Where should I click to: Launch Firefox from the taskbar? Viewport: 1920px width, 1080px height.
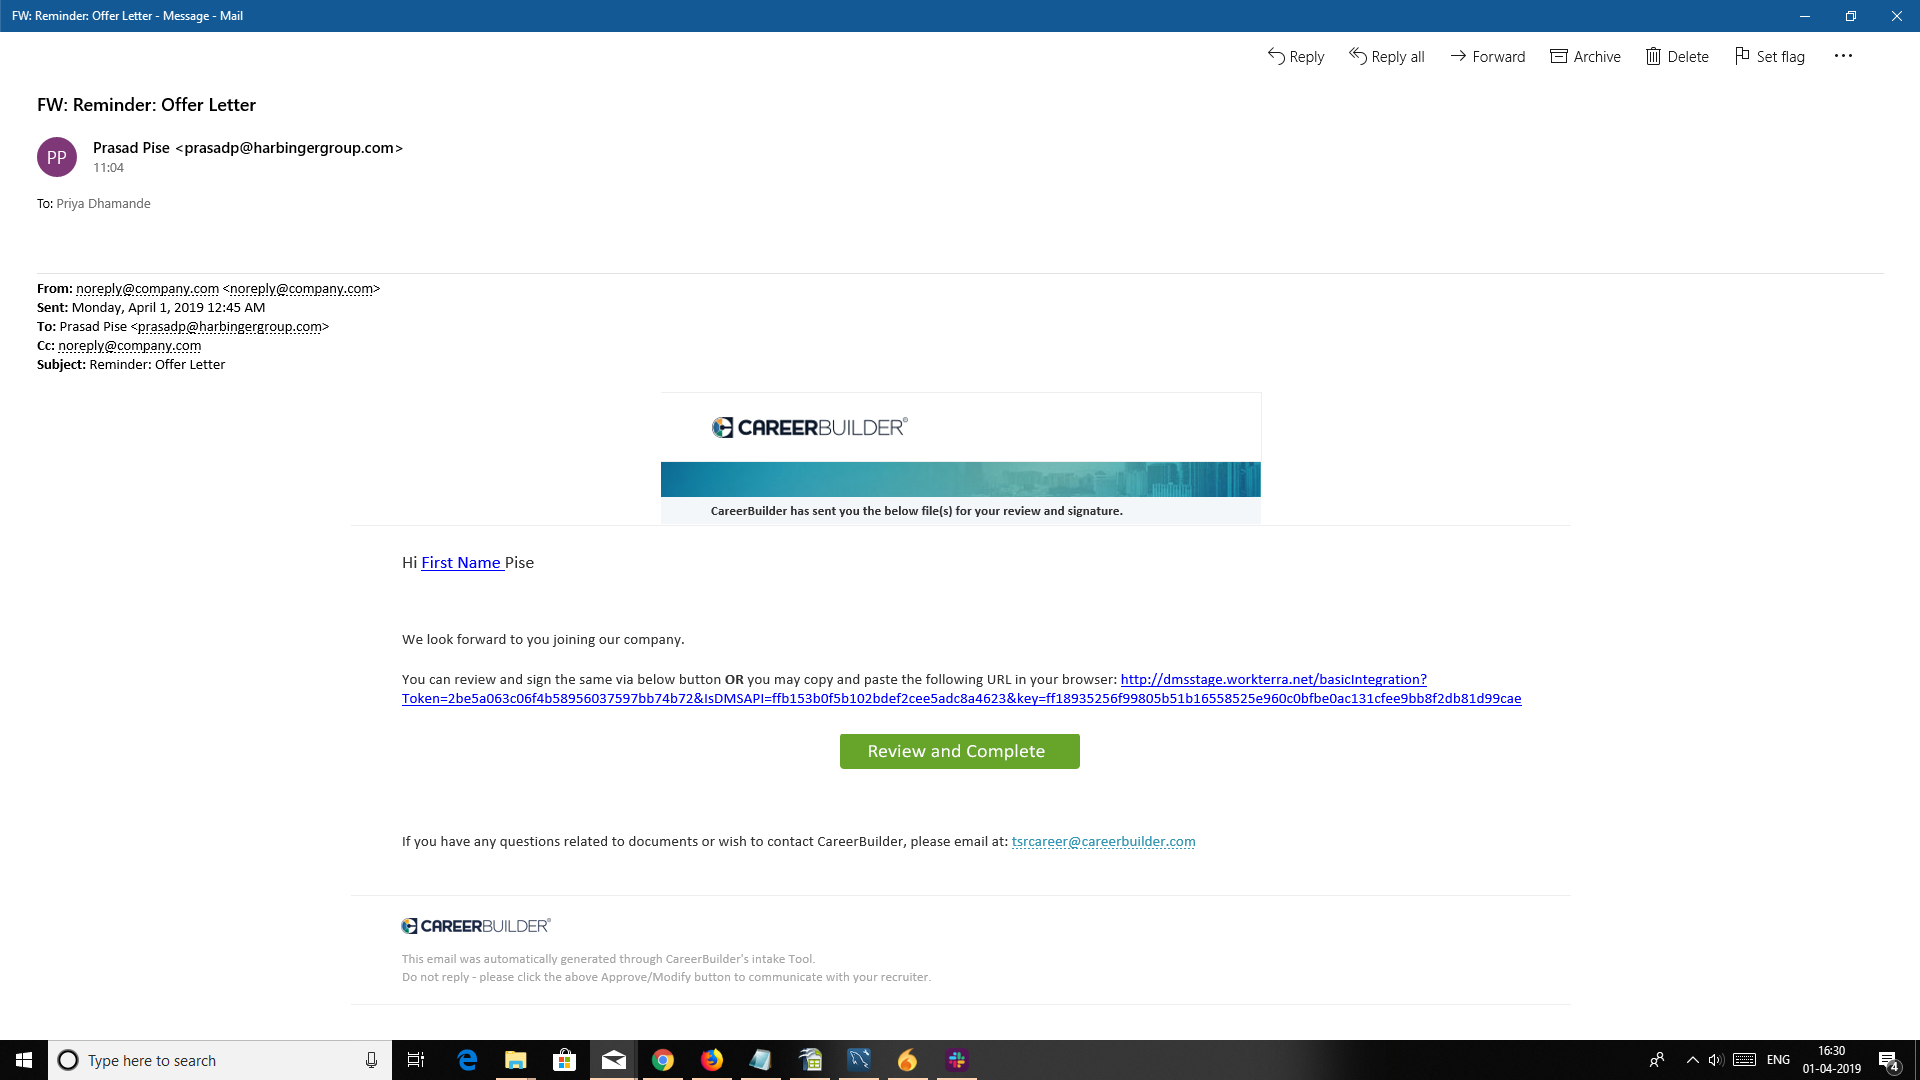[x=712, y=1060]
